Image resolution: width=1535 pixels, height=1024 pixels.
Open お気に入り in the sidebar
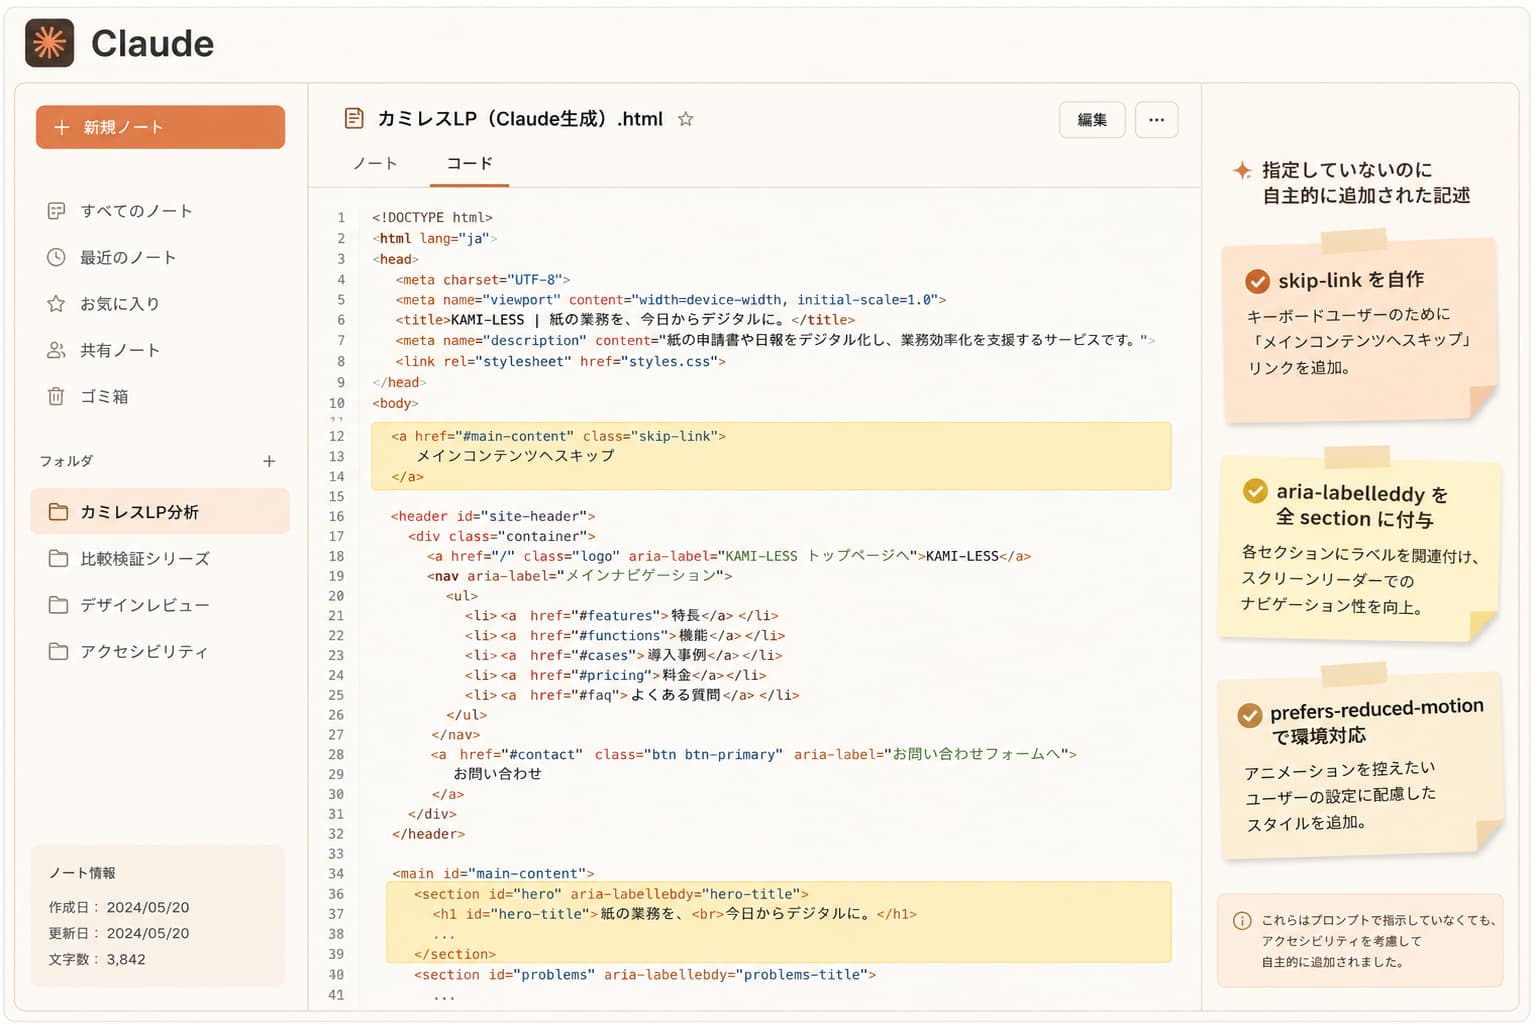click(160, 303)
